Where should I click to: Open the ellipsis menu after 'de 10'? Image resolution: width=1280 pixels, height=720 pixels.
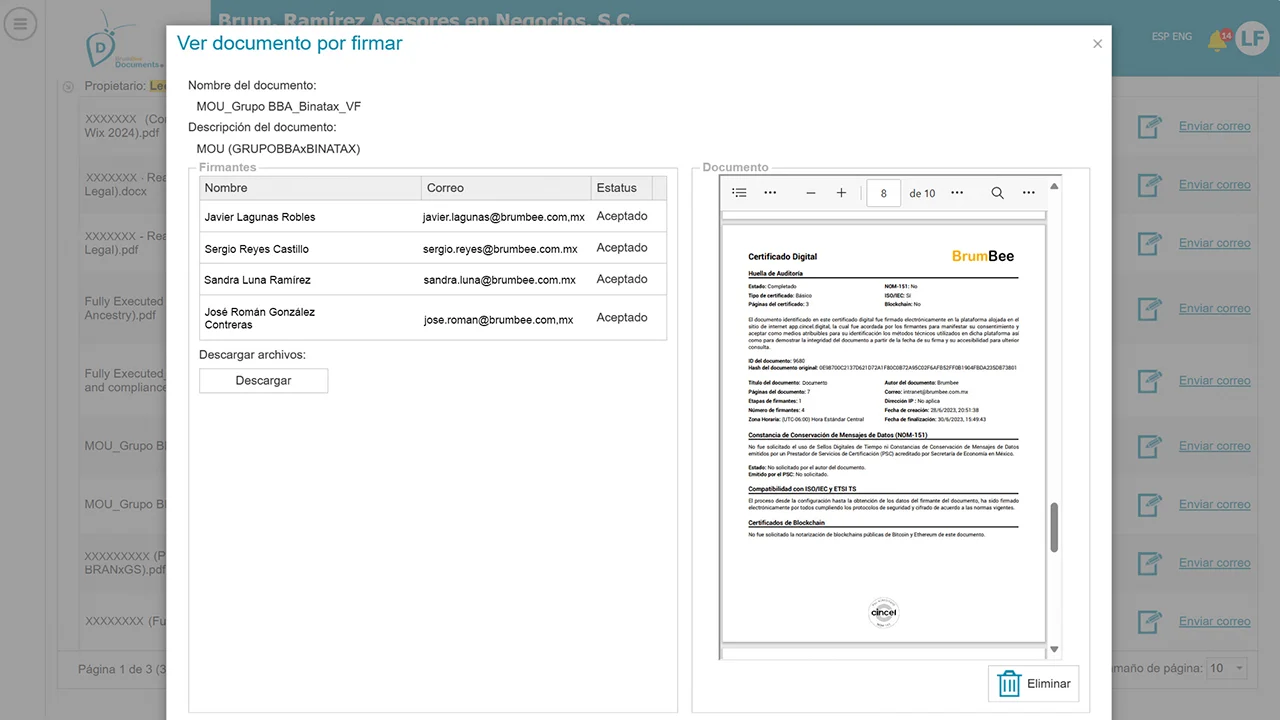point(957,193)
